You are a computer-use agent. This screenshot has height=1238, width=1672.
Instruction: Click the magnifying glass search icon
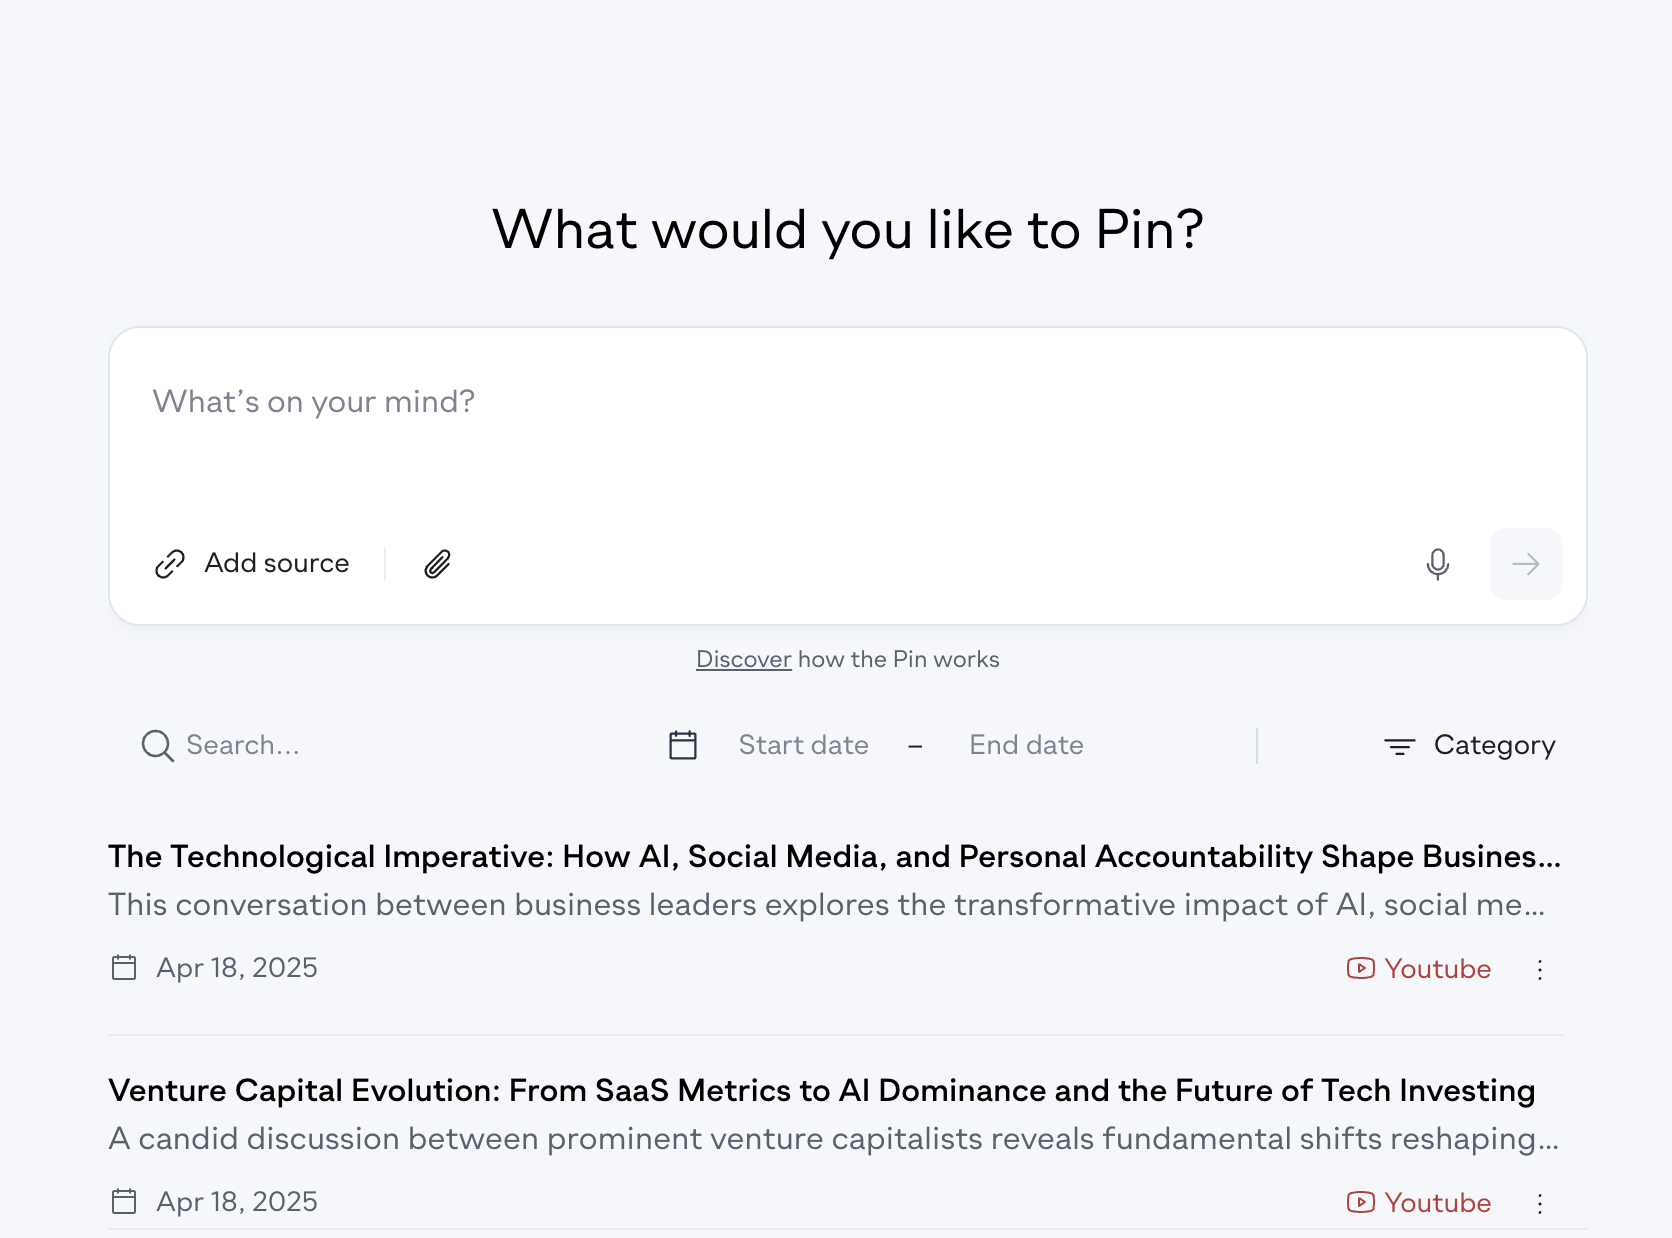pos(157,745)
